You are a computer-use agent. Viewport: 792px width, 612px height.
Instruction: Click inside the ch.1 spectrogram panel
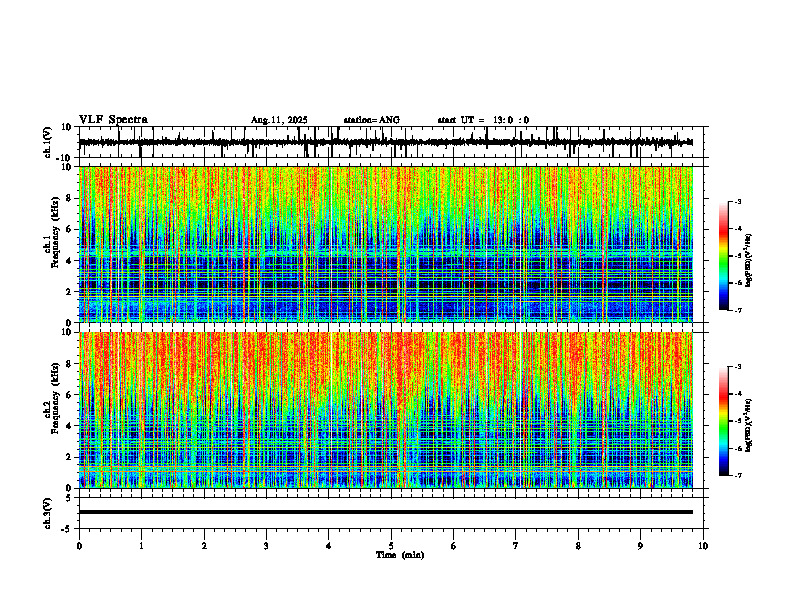coord(385,244)
